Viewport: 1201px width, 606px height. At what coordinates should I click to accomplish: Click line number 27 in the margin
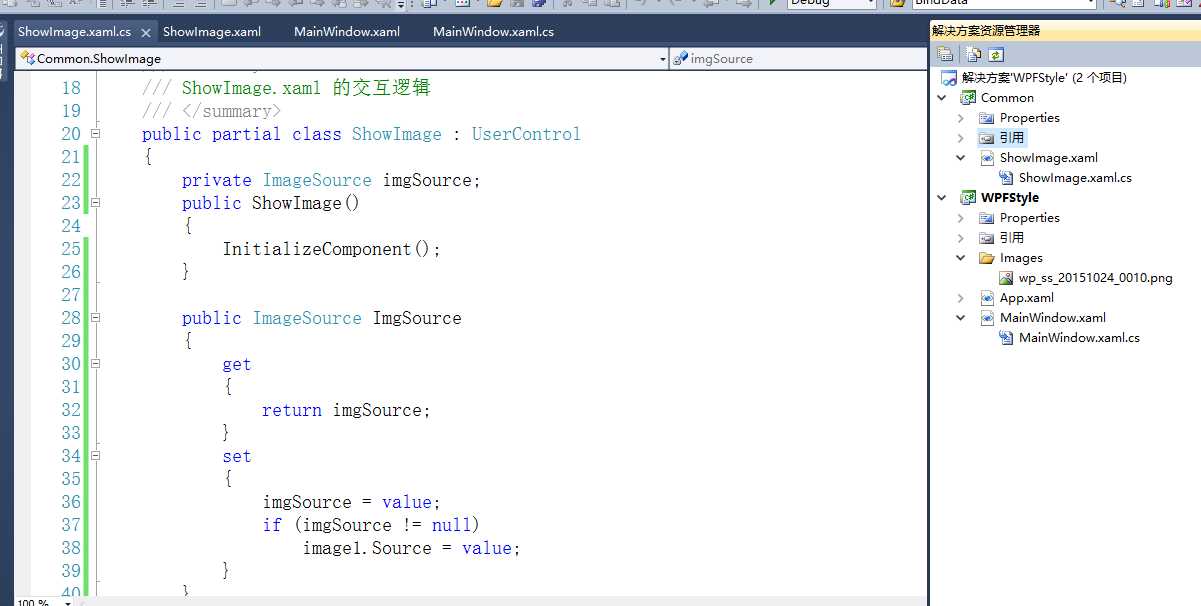(71, 295)
